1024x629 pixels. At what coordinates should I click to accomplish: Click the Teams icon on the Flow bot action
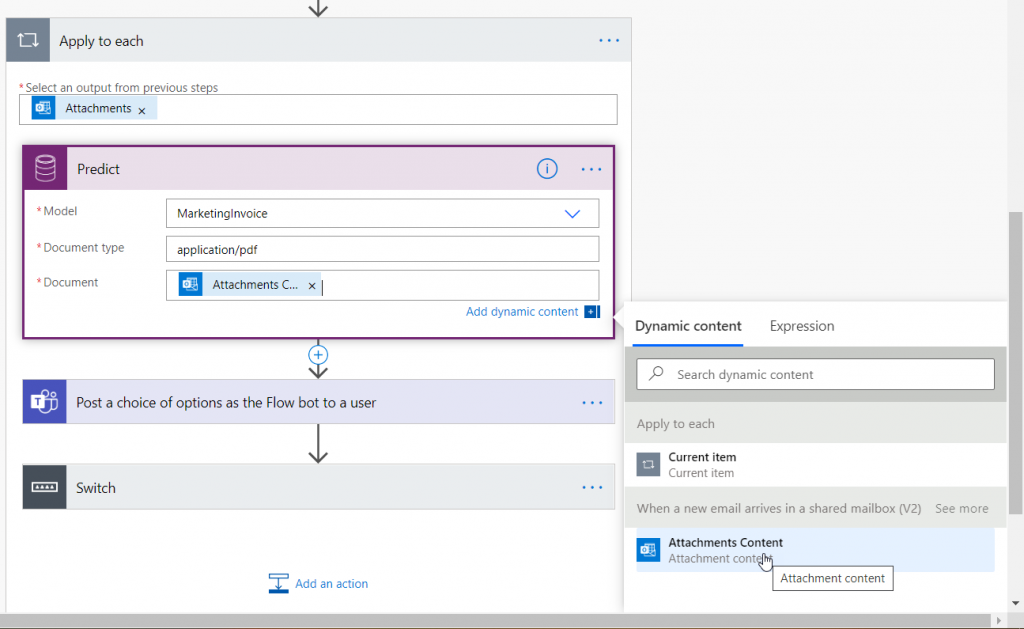pyautogui.click(x=44, y=402)
